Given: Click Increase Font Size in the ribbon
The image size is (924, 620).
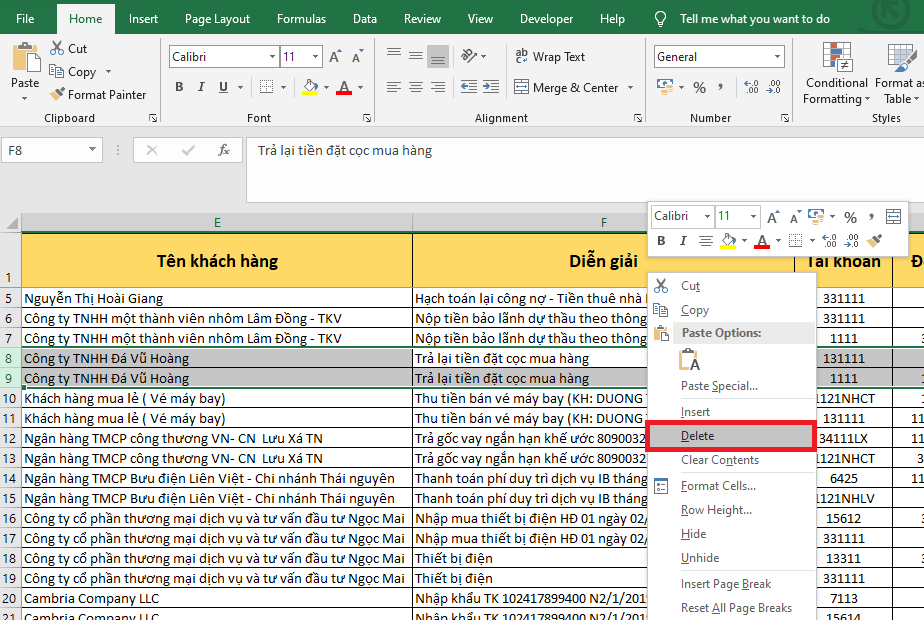Looking at the screenshot, I should pyautogui.click(x=336, y=57).
